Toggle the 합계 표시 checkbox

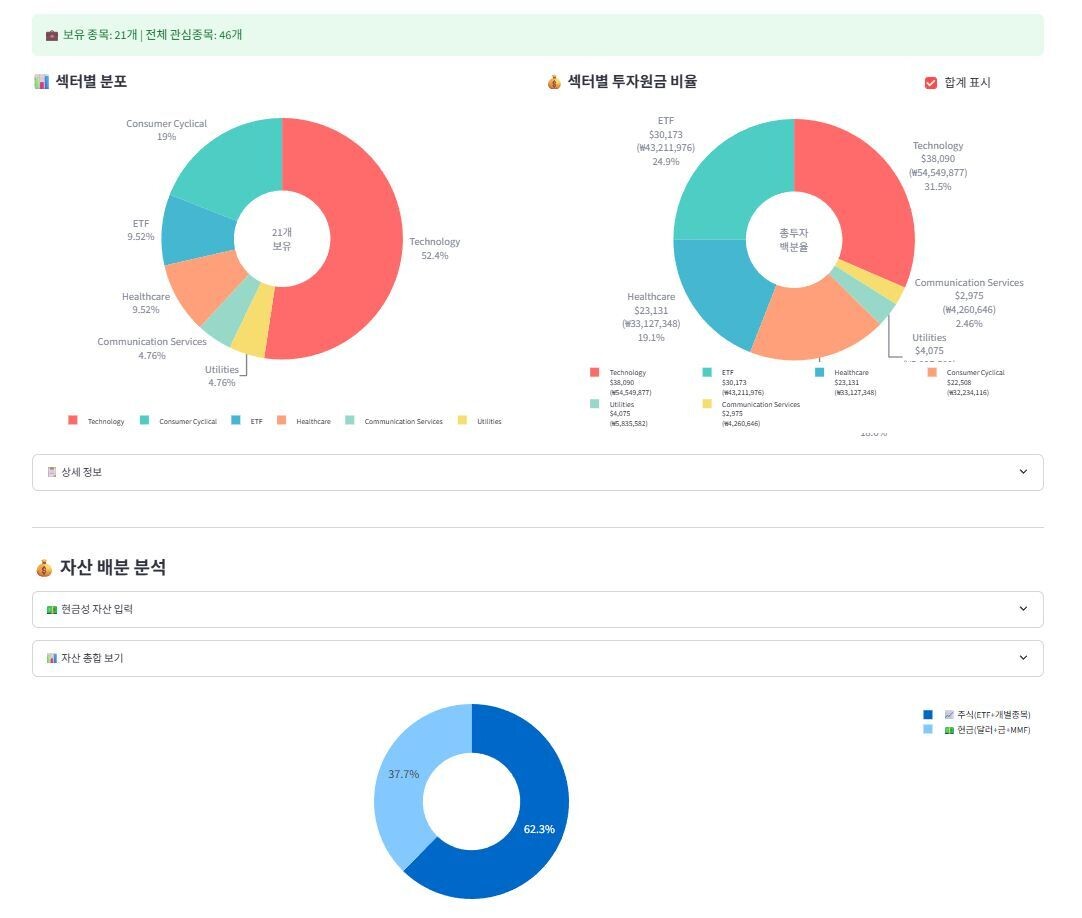[931, 83]
